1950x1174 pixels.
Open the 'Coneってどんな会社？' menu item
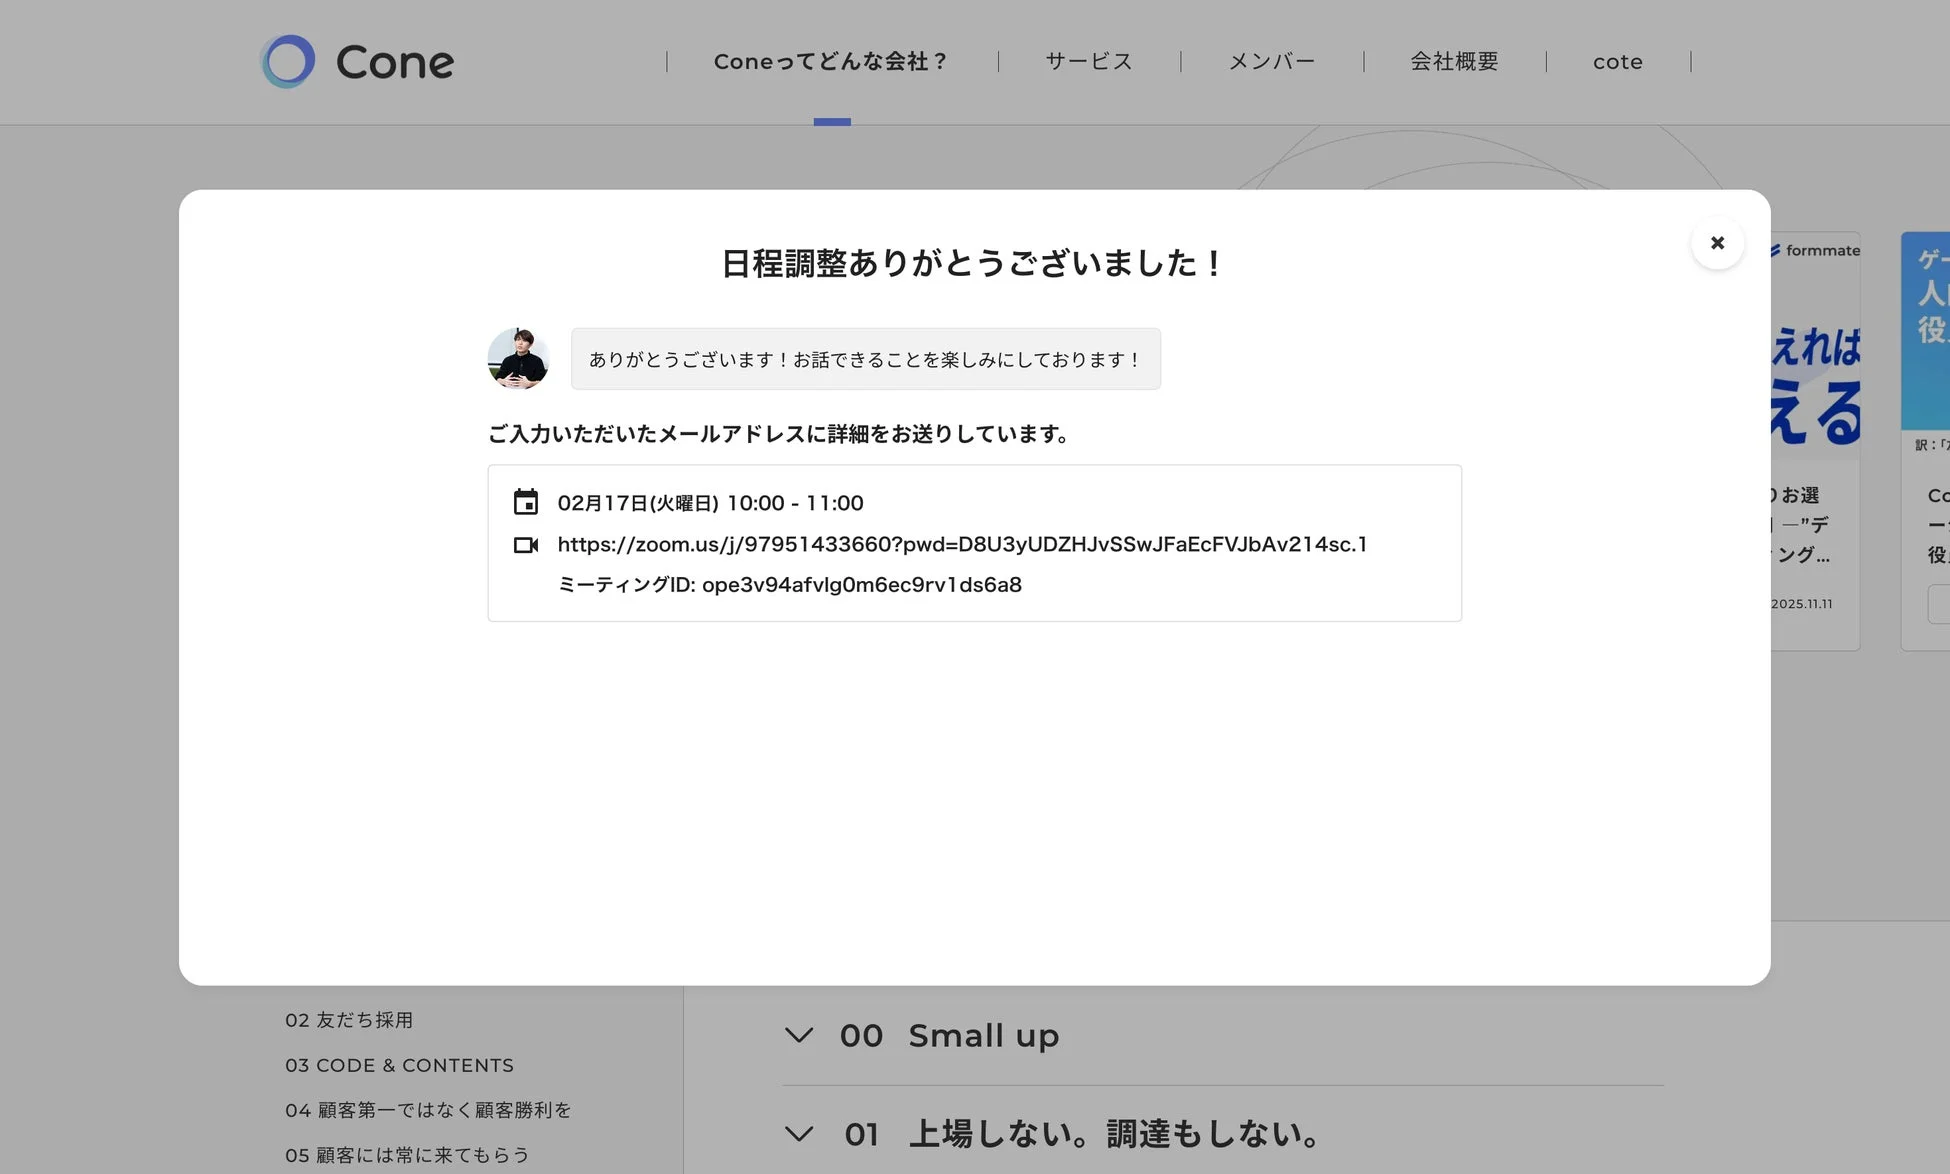pyautogui.click(x=831, y=61)
